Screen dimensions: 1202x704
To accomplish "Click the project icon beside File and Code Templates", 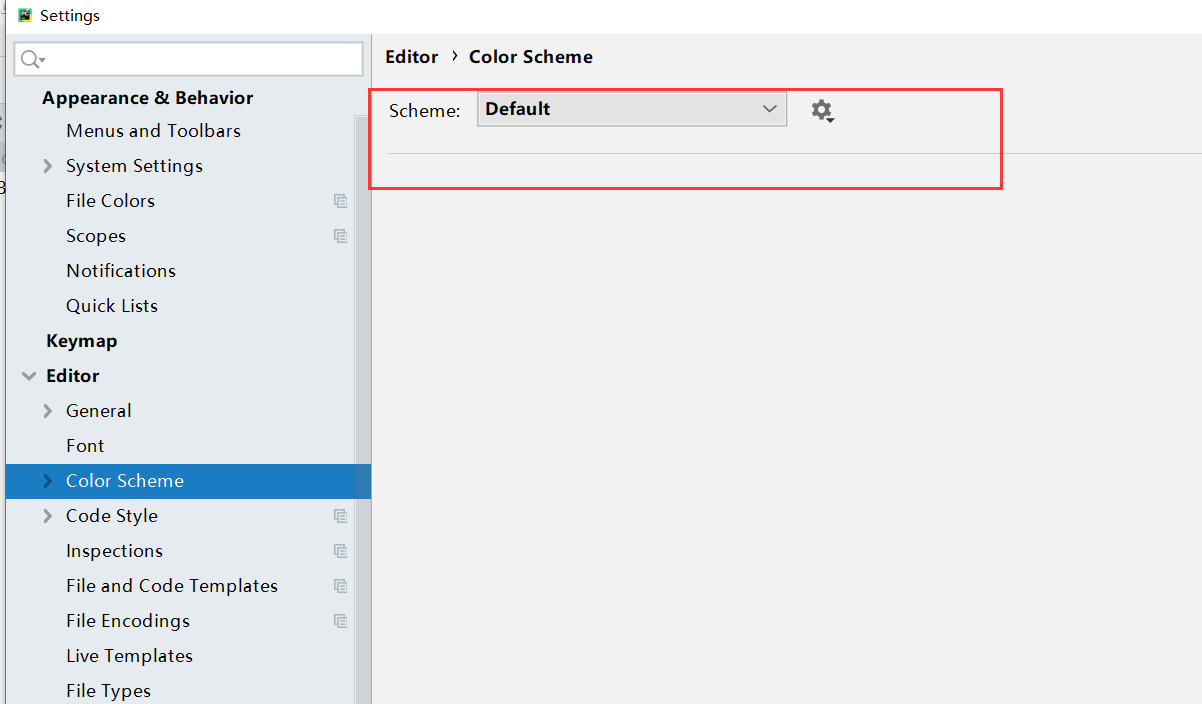I will click(340, 586).
